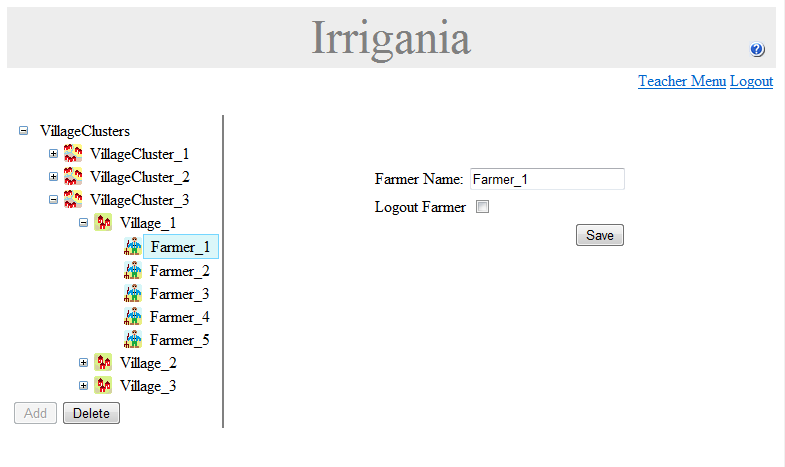Click the blue help question mark icon
The width and height of the screenshot is (785, 467).
(x=757, y=50)
